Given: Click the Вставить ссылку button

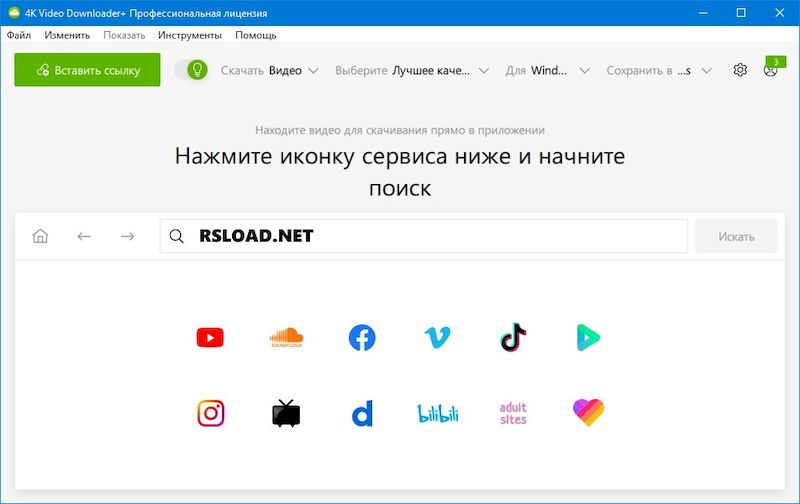Looking at the screenshot, I should (87, 70).
